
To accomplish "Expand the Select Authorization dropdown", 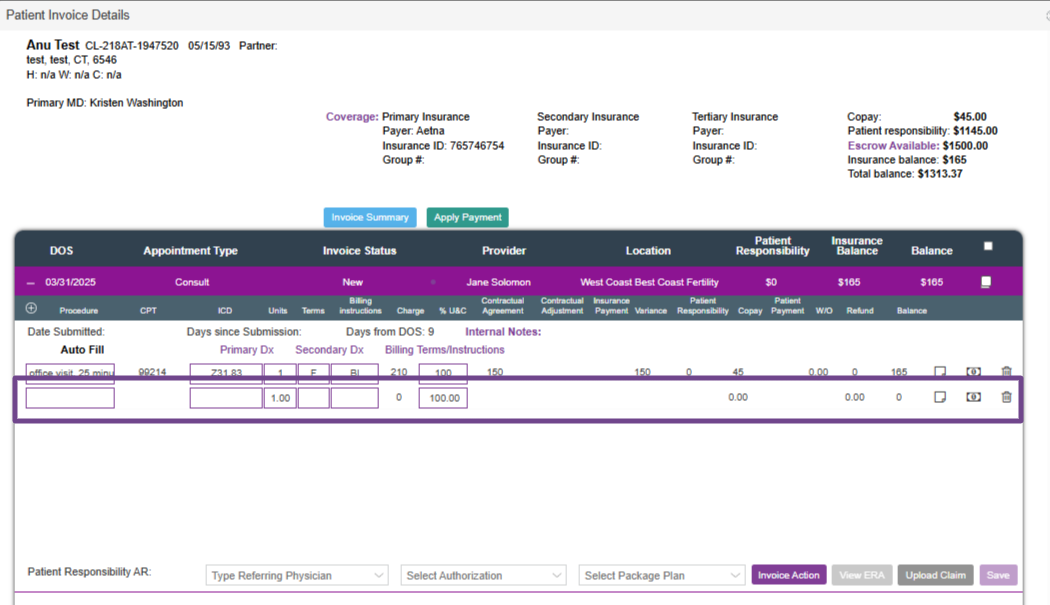I will 483,575.
